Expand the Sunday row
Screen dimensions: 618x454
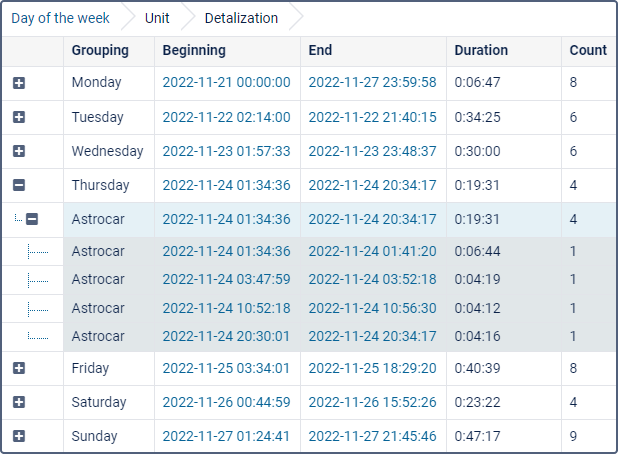coord(19,436)
